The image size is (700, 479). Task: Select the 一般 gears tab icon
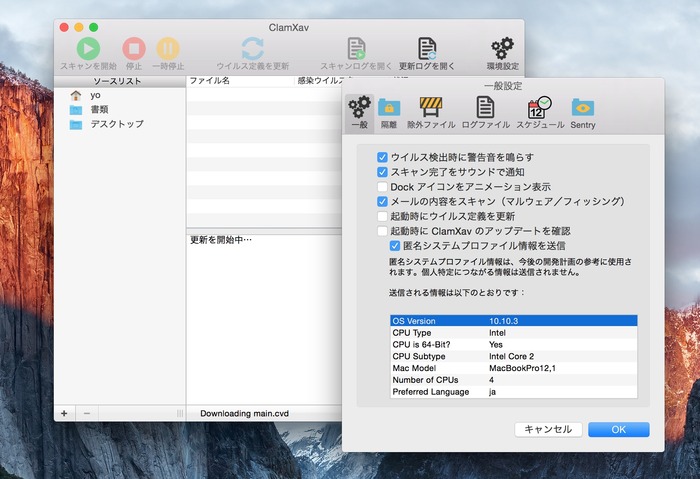(x=359, y=107)
